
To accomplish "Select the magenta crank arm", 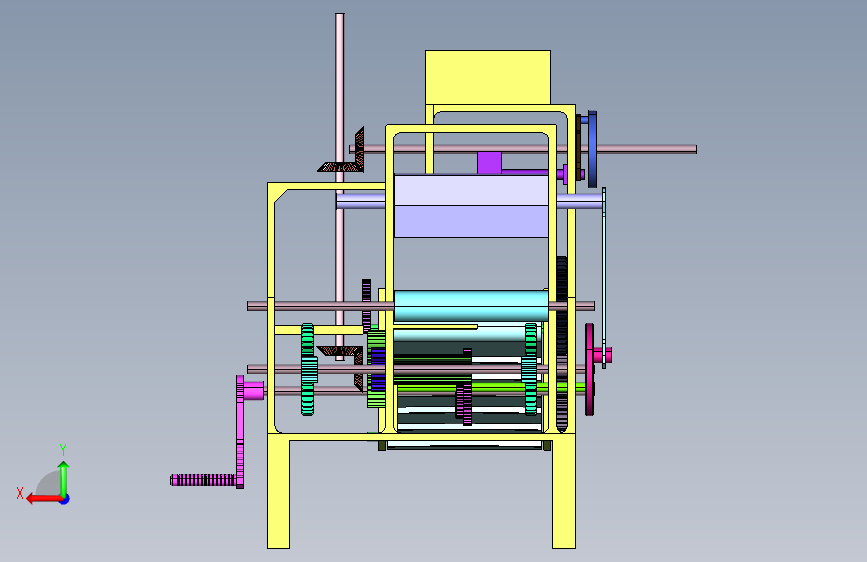I will (x=240, y=432).
